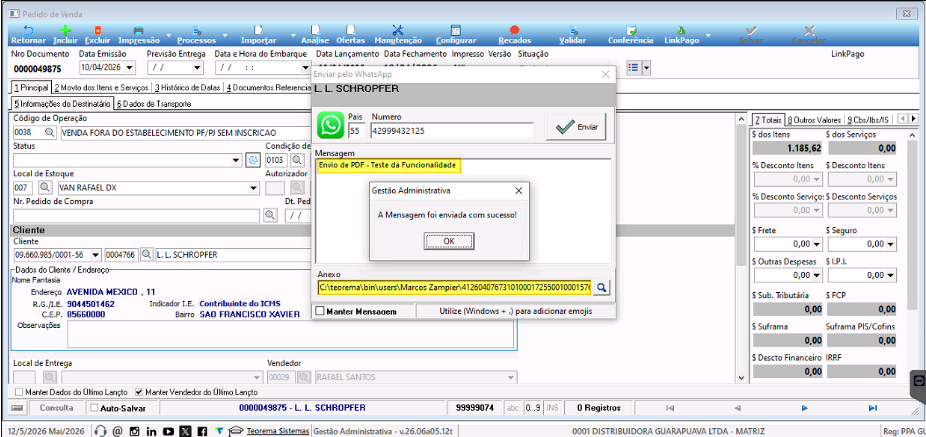The image size is (926, 437).
Task: Toggle Manter Dados do Último Lançto checkbox
Action: coord(19,392)
